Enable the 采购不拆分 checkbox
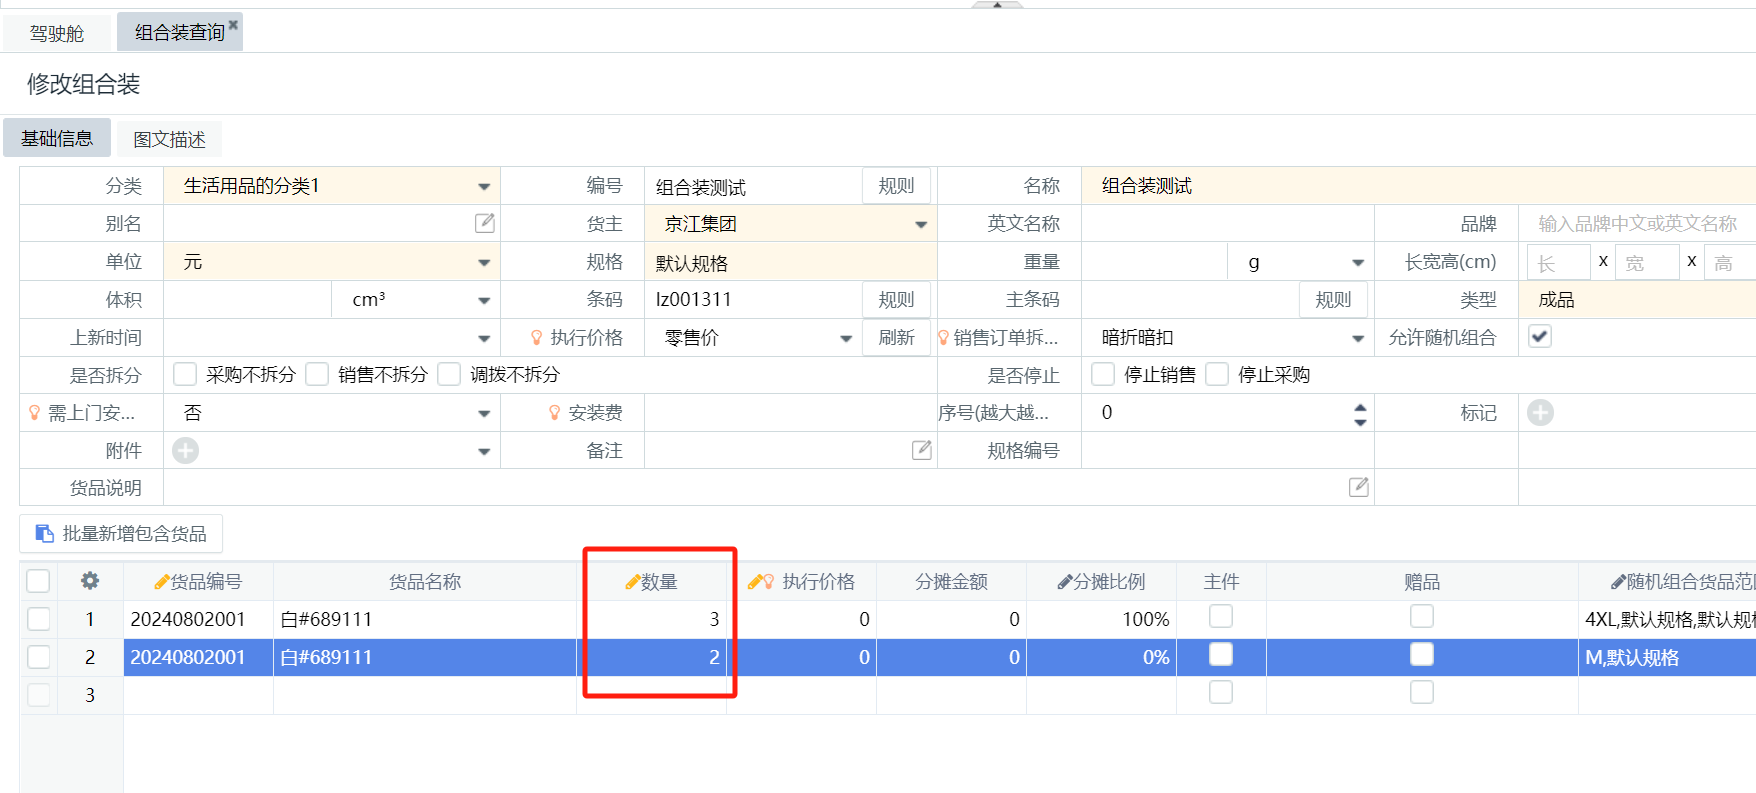Image resolution: width=1756 pixels, height=793 pixels. [185, 375]
